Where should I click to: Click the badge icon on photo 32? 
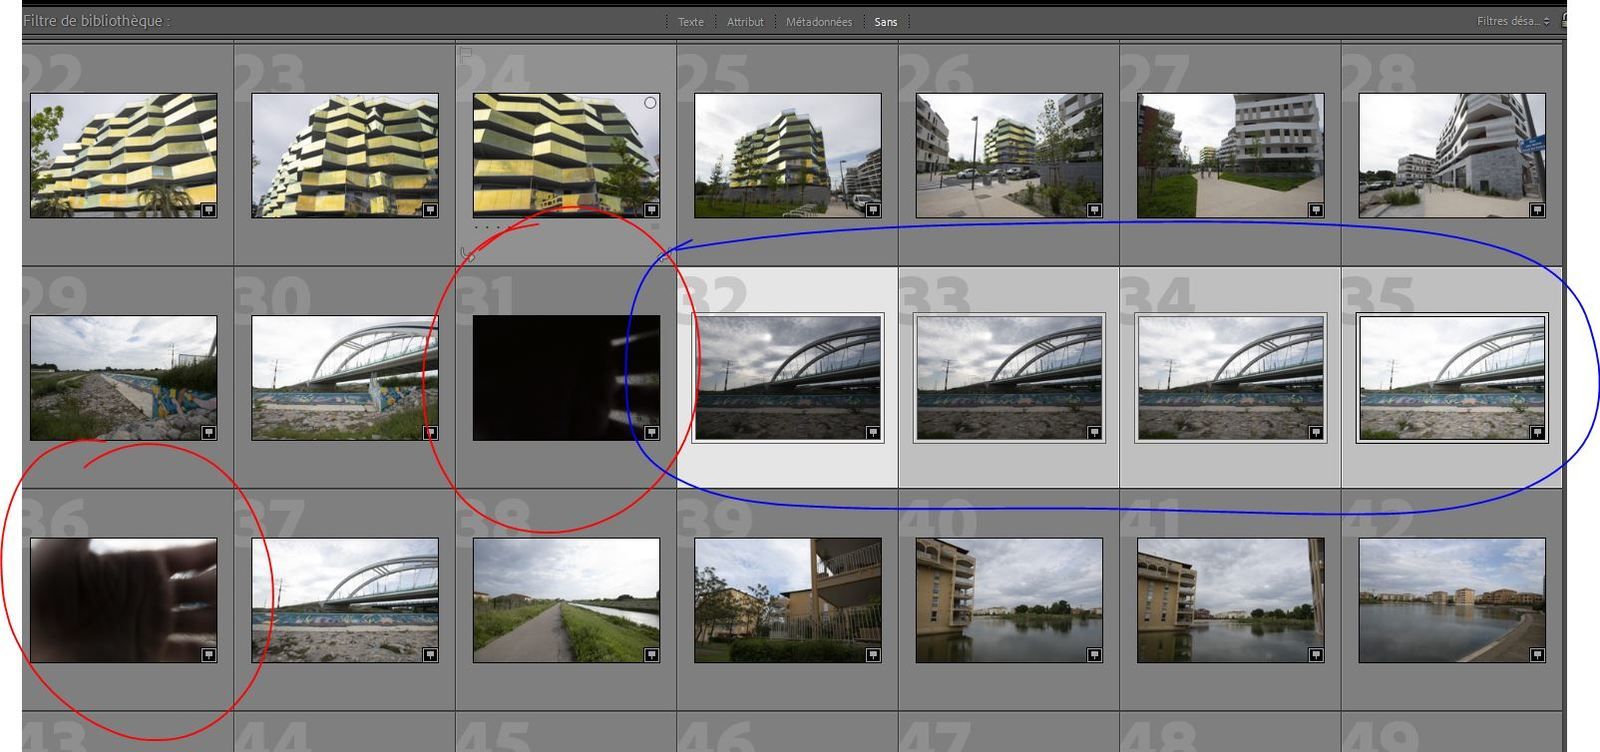pyautogui.click(x=873, y=433)
